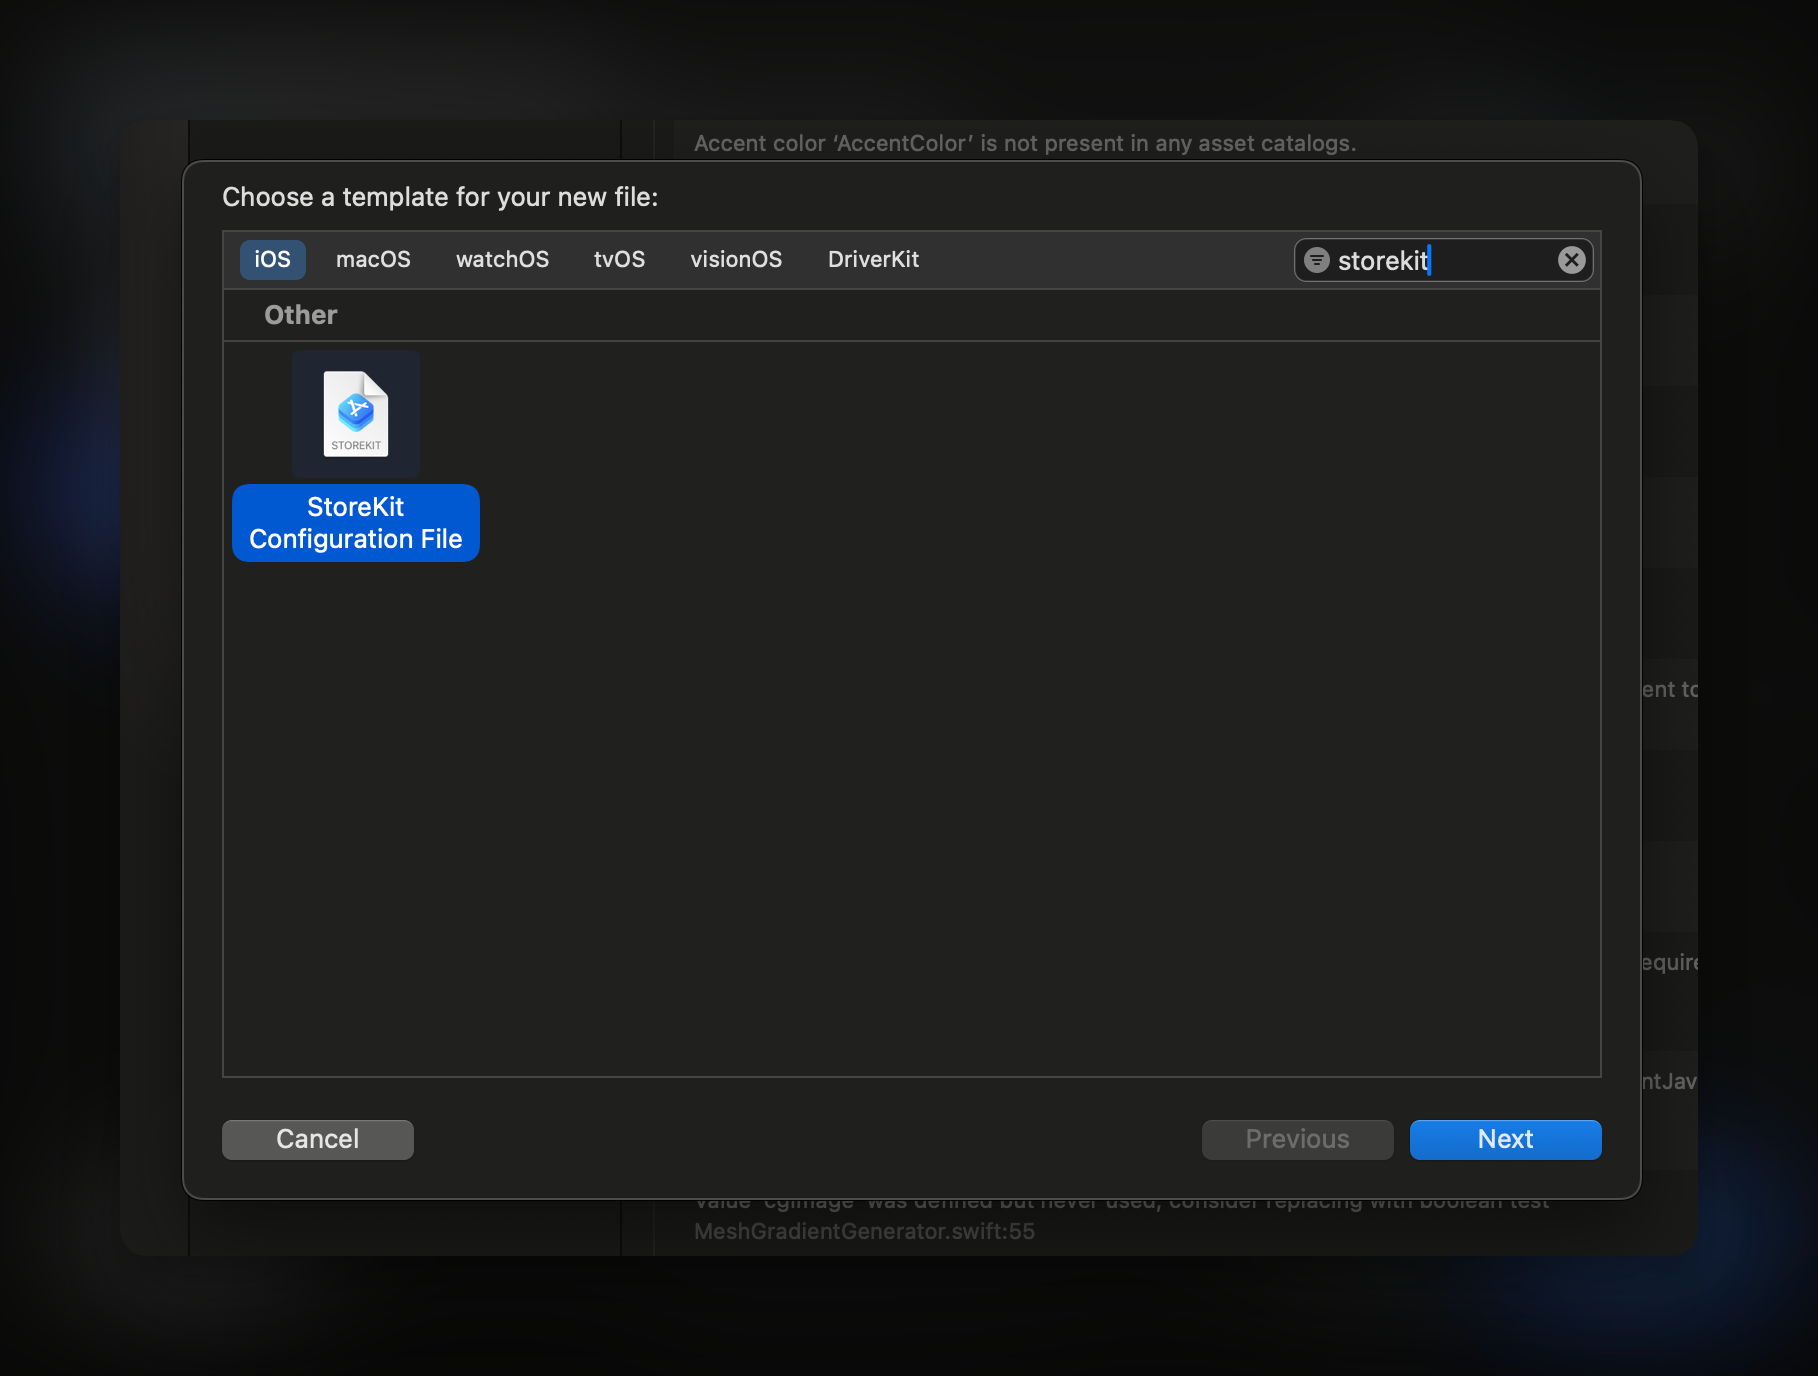Click the Other section header
Screen dimensions: 1818x1376
pyautogui.click(x=301, y=315)
